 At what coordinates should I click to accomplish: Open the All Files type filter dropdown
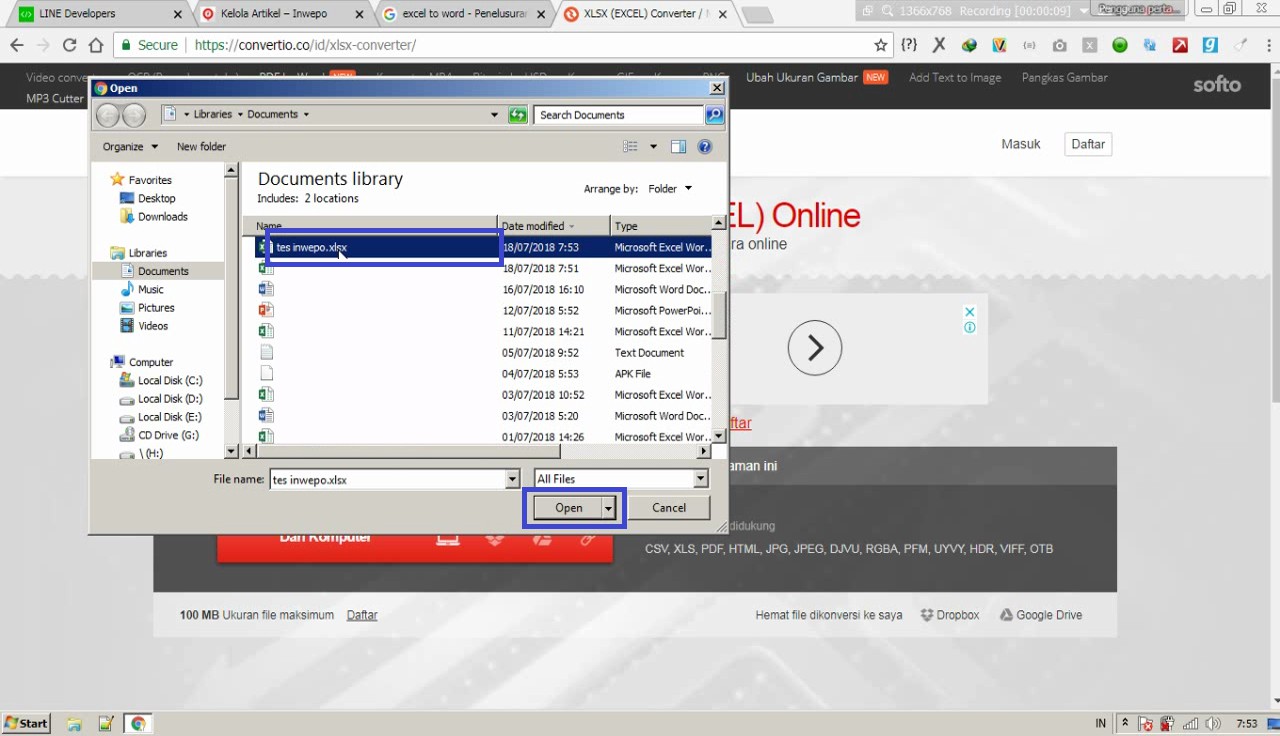tap(701, 479)
